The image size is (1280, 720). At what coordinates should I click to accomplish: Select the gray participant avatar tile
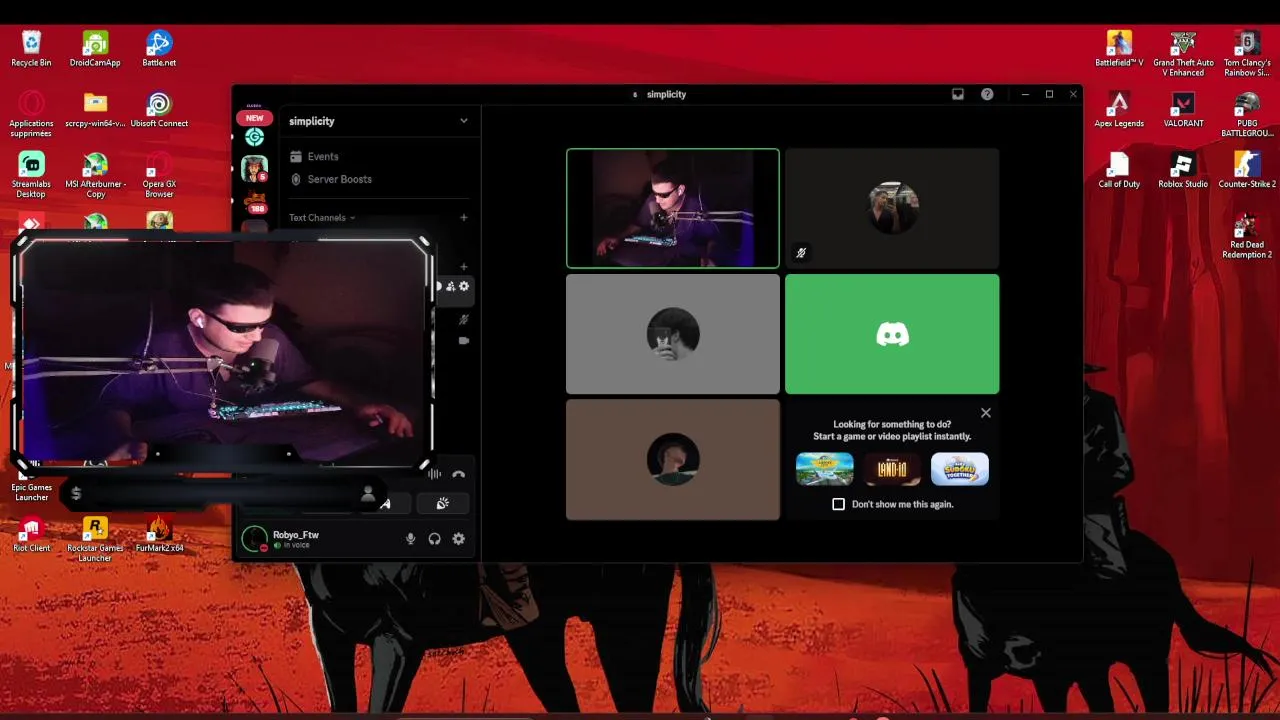tap(673, 334)
